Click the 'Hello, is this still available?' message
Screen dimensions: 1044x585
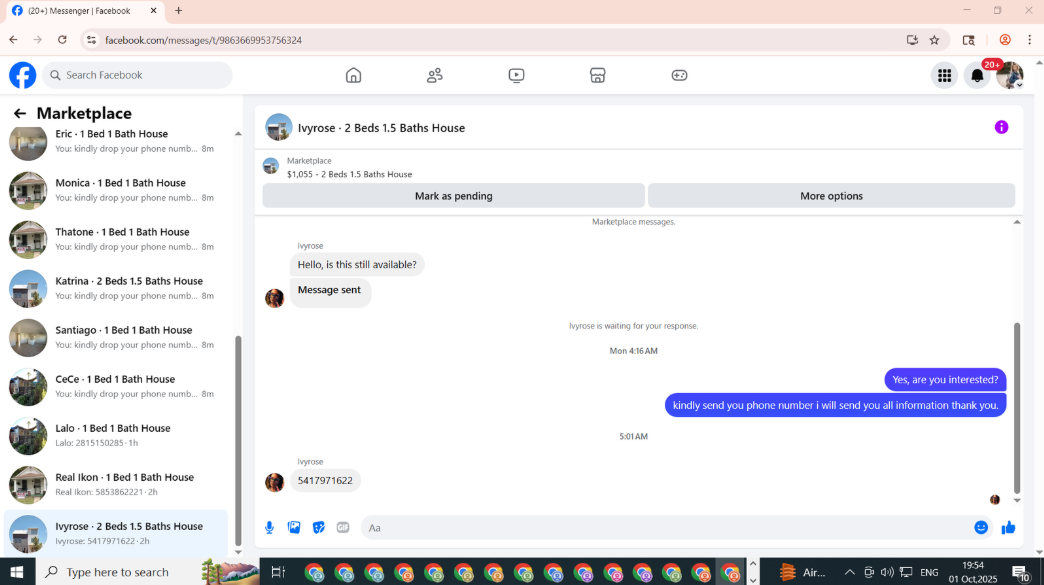click(x=357, y=264)
